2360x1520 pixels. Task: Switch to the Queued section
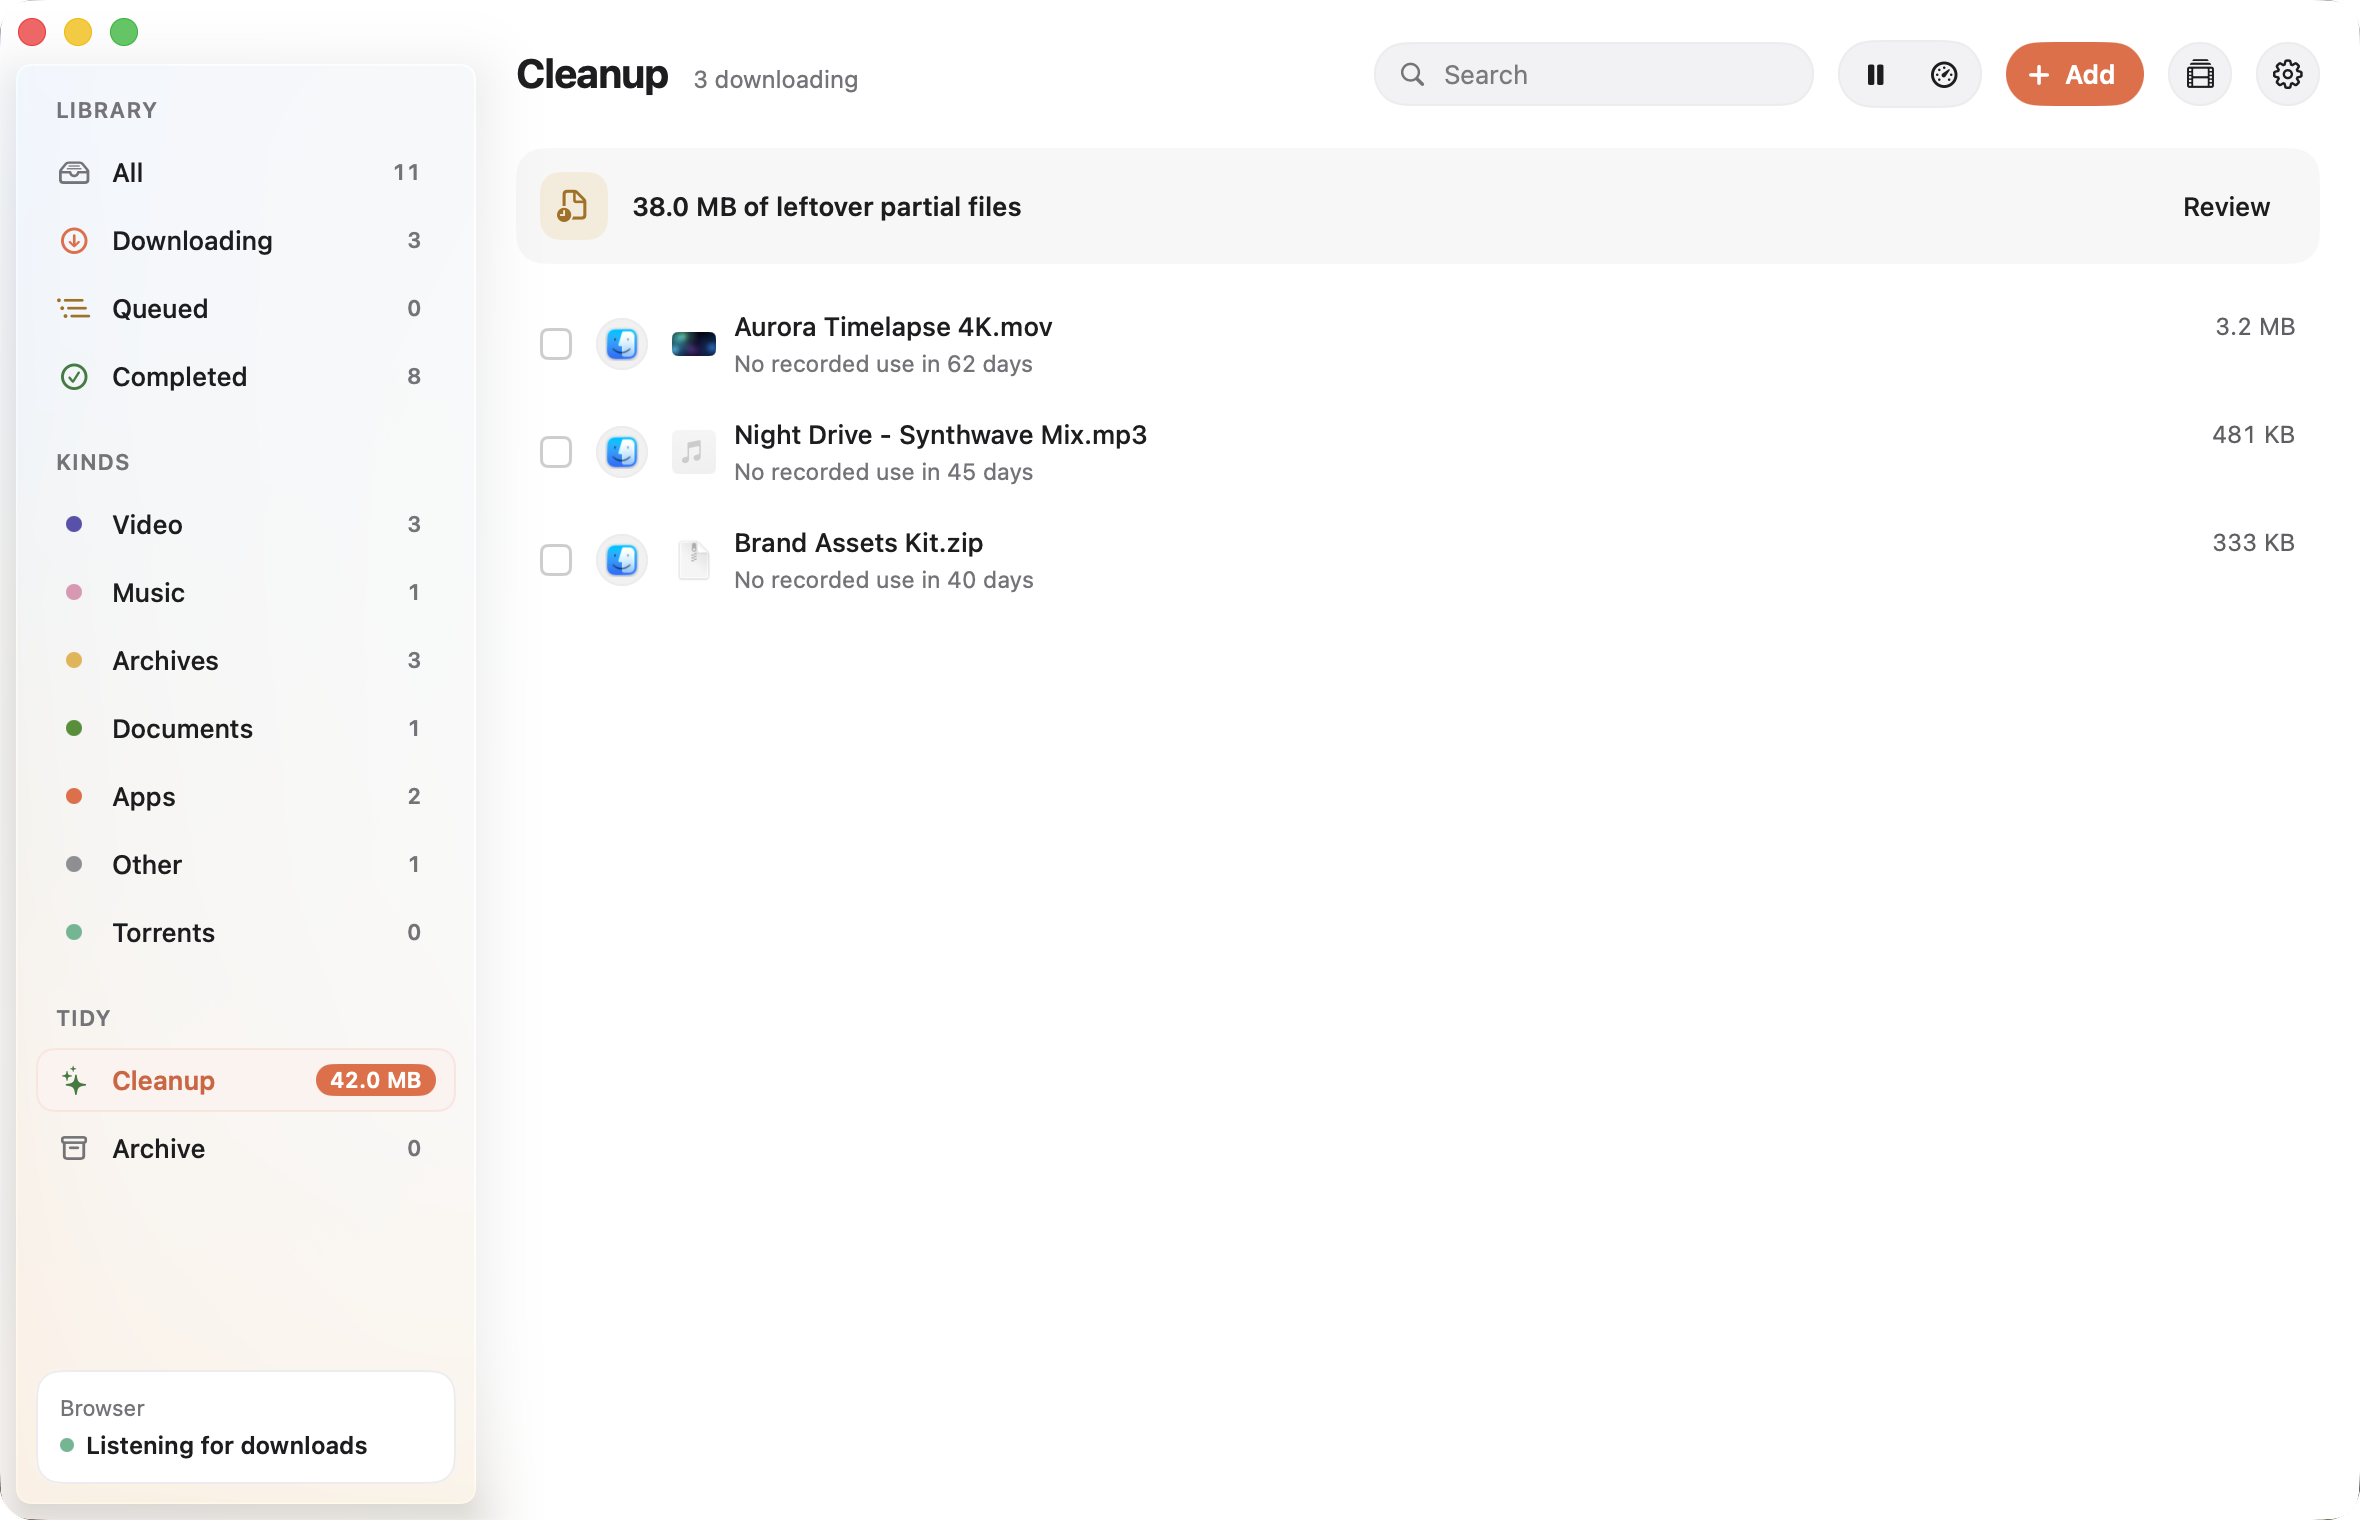(x=246, y=309)
